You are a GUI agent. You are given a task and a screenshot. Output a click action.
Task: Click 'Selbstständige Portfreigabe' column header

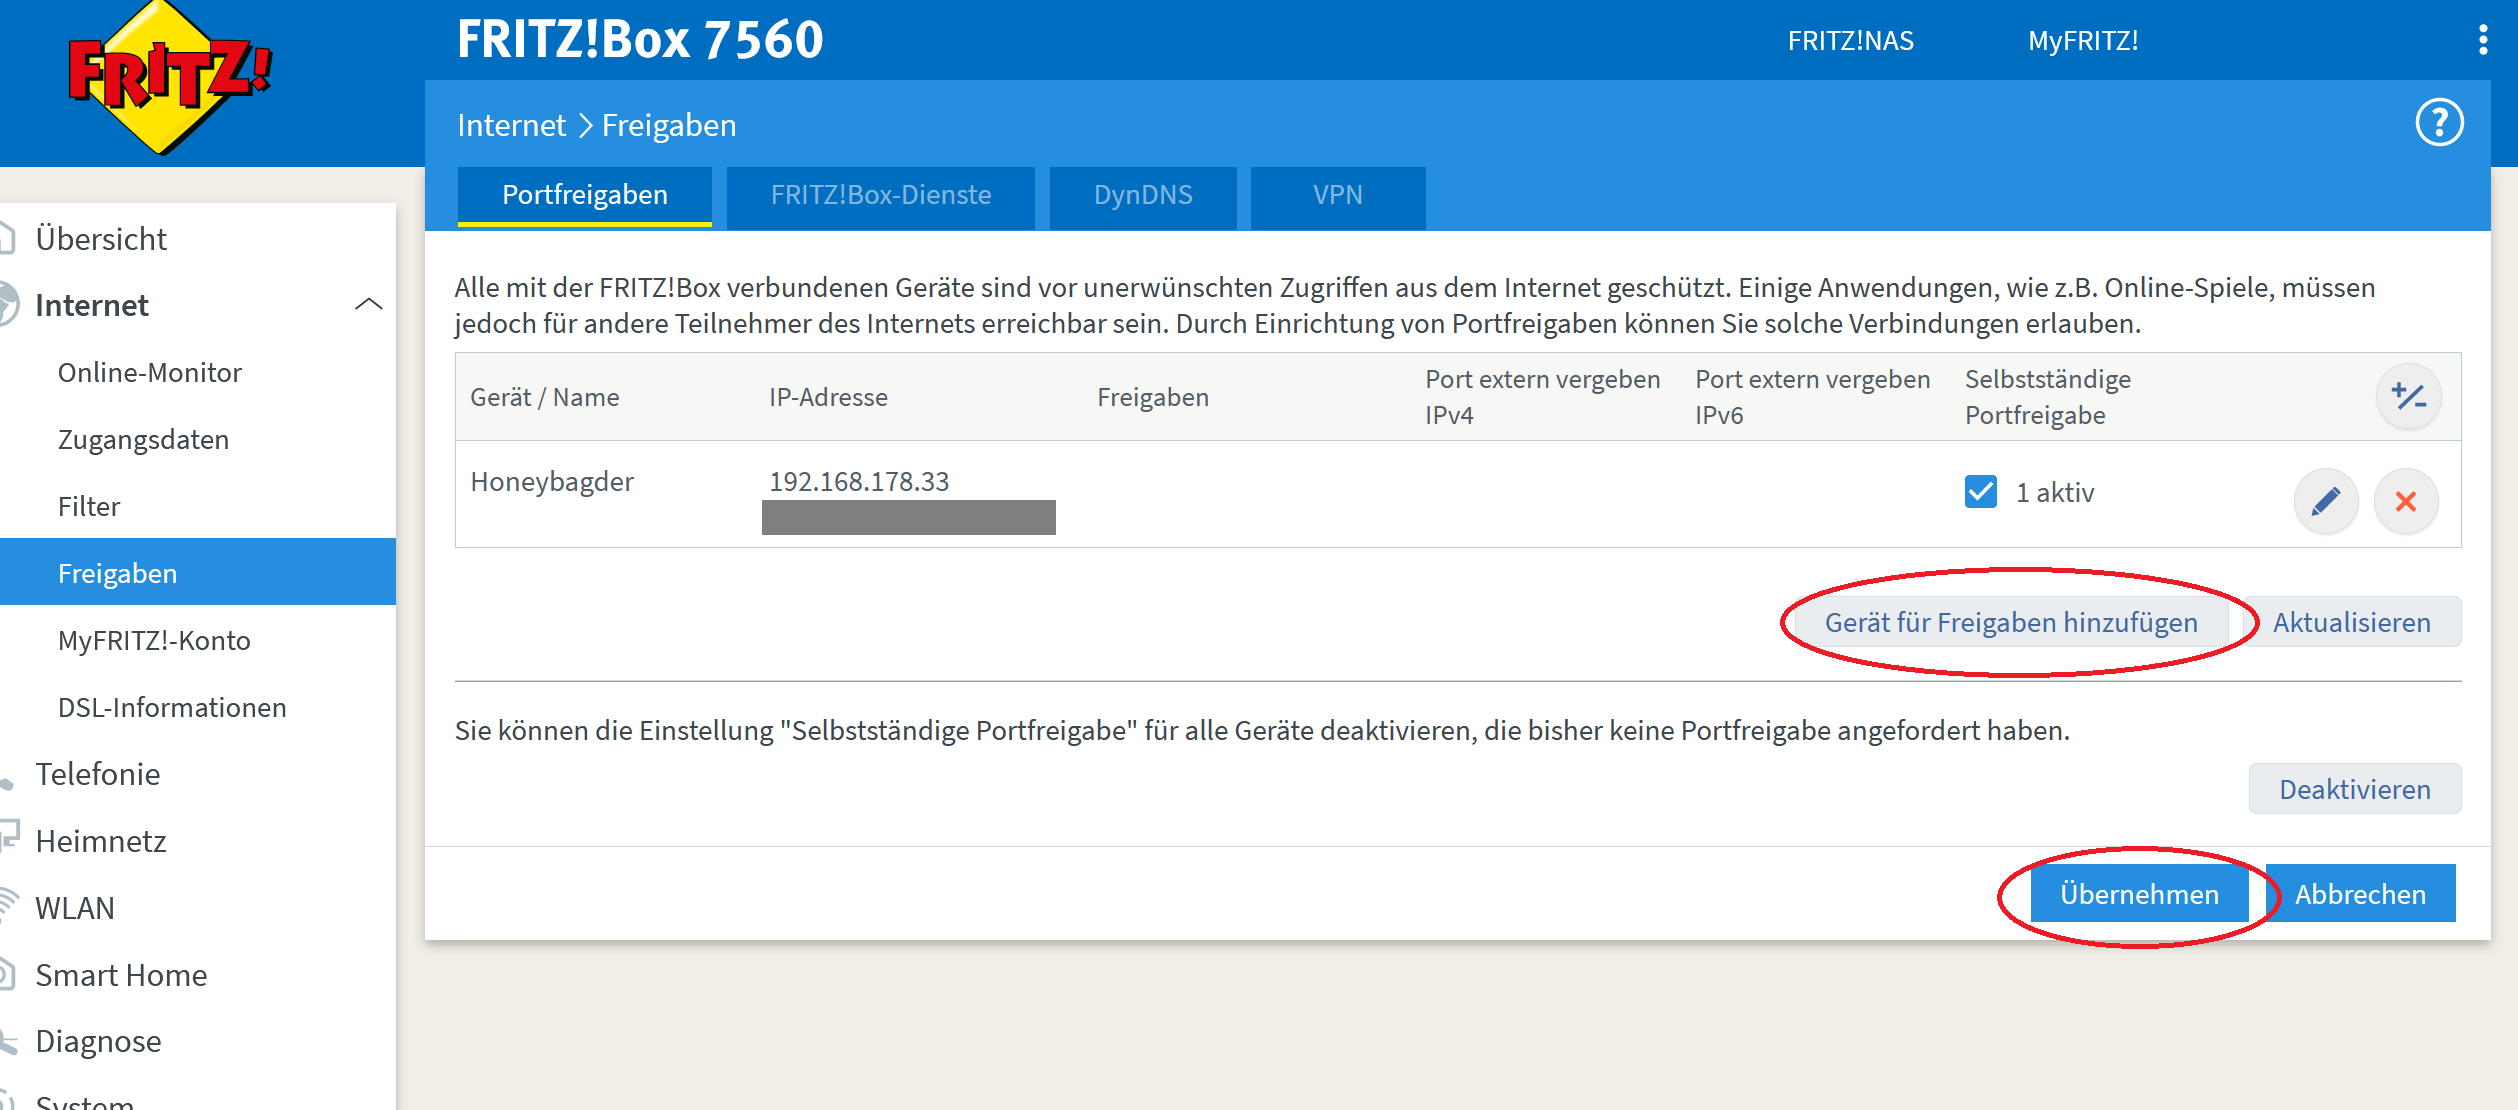(2047, 397)
